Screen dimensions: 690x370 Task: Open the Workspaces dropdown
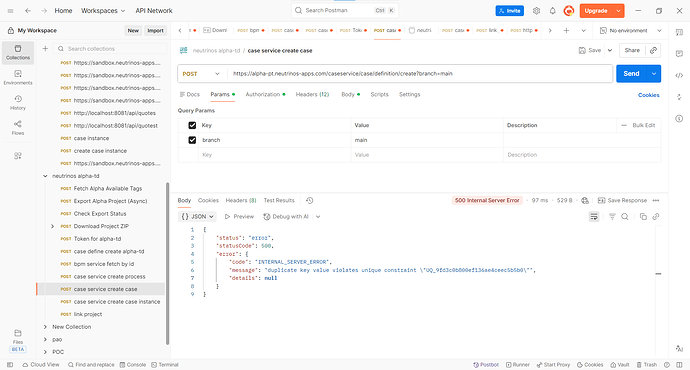pos(103,11)
